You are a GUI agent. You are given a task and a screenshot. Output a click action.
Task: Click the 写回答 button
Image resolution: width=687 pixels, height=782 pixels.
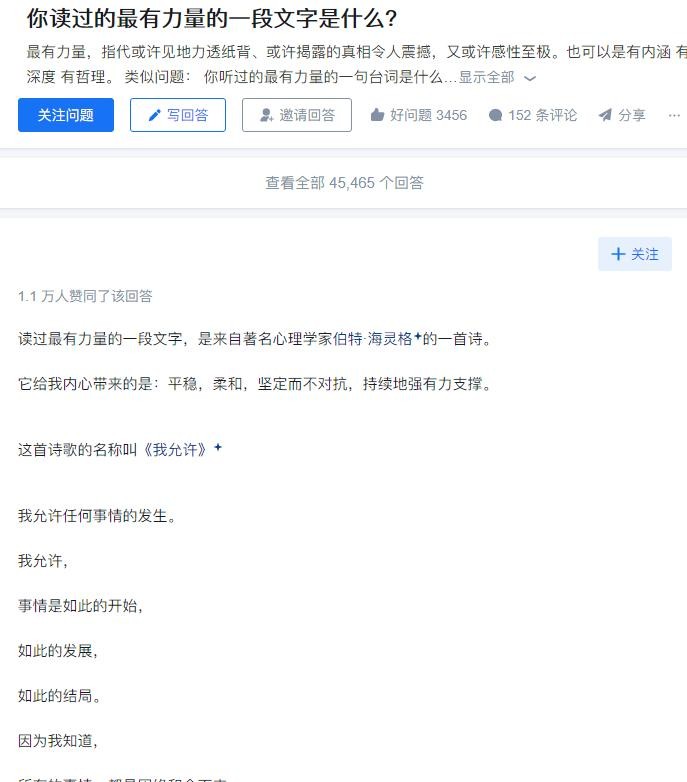click(x=178, y=115)
